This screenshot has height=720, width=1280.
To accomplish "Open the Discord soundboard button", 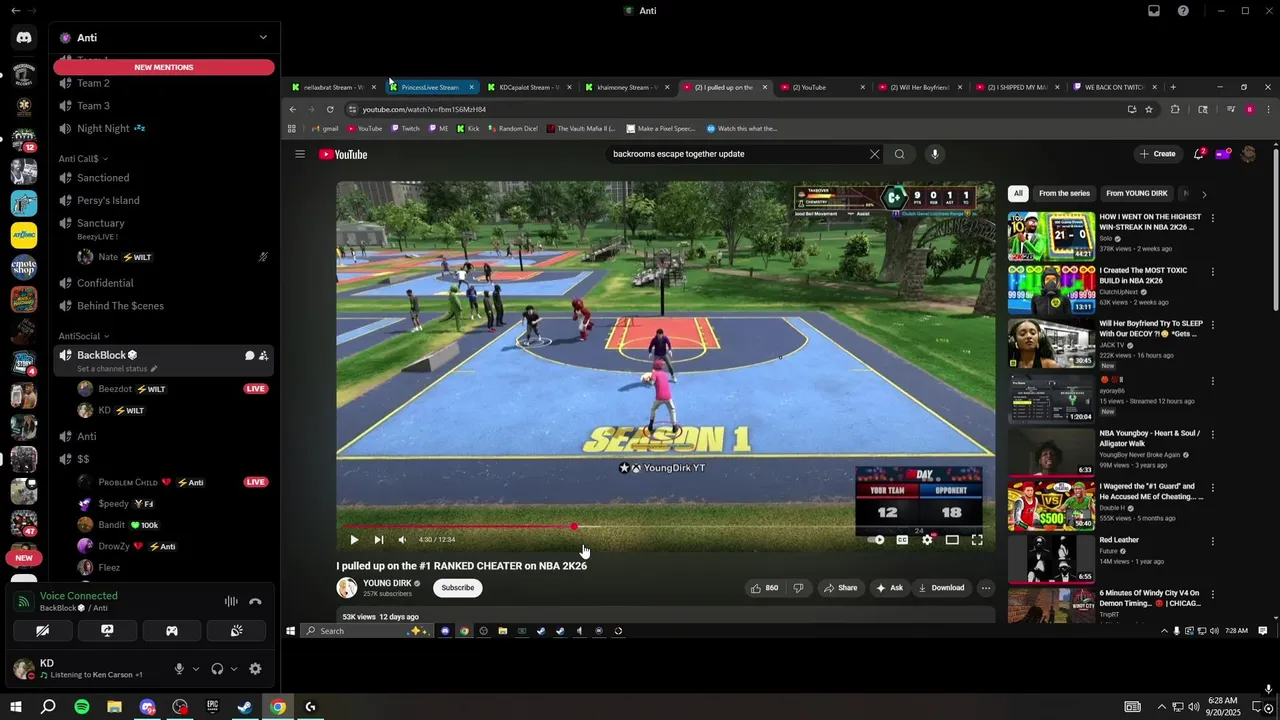I will coord(237,631).
